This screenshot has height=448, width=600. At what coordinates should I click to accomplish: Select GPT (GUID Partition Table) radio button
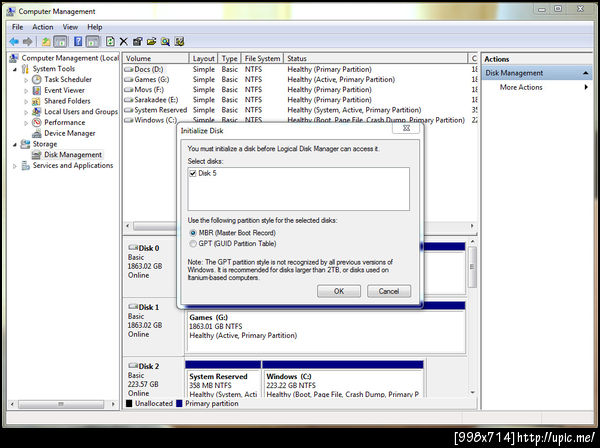(x=193, y=244)
